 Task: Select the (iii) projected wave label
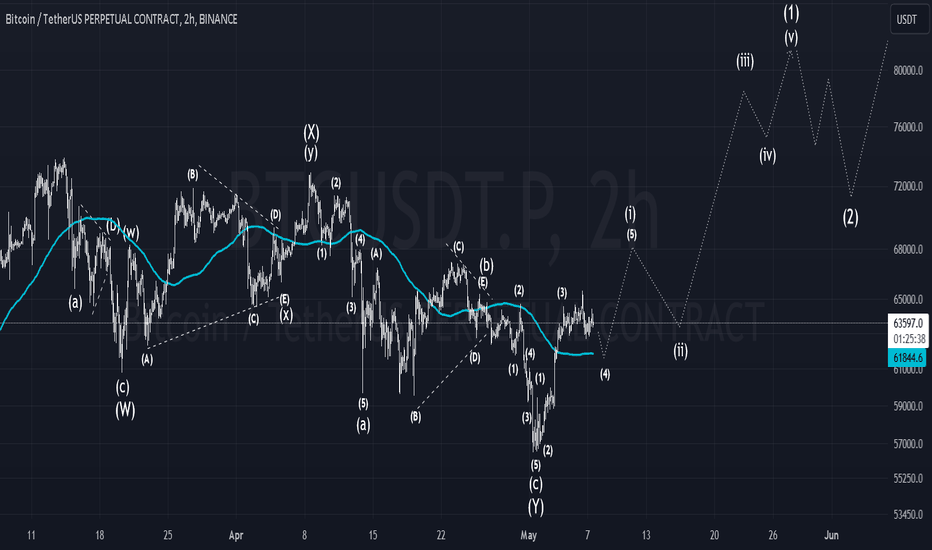point(745,61)
